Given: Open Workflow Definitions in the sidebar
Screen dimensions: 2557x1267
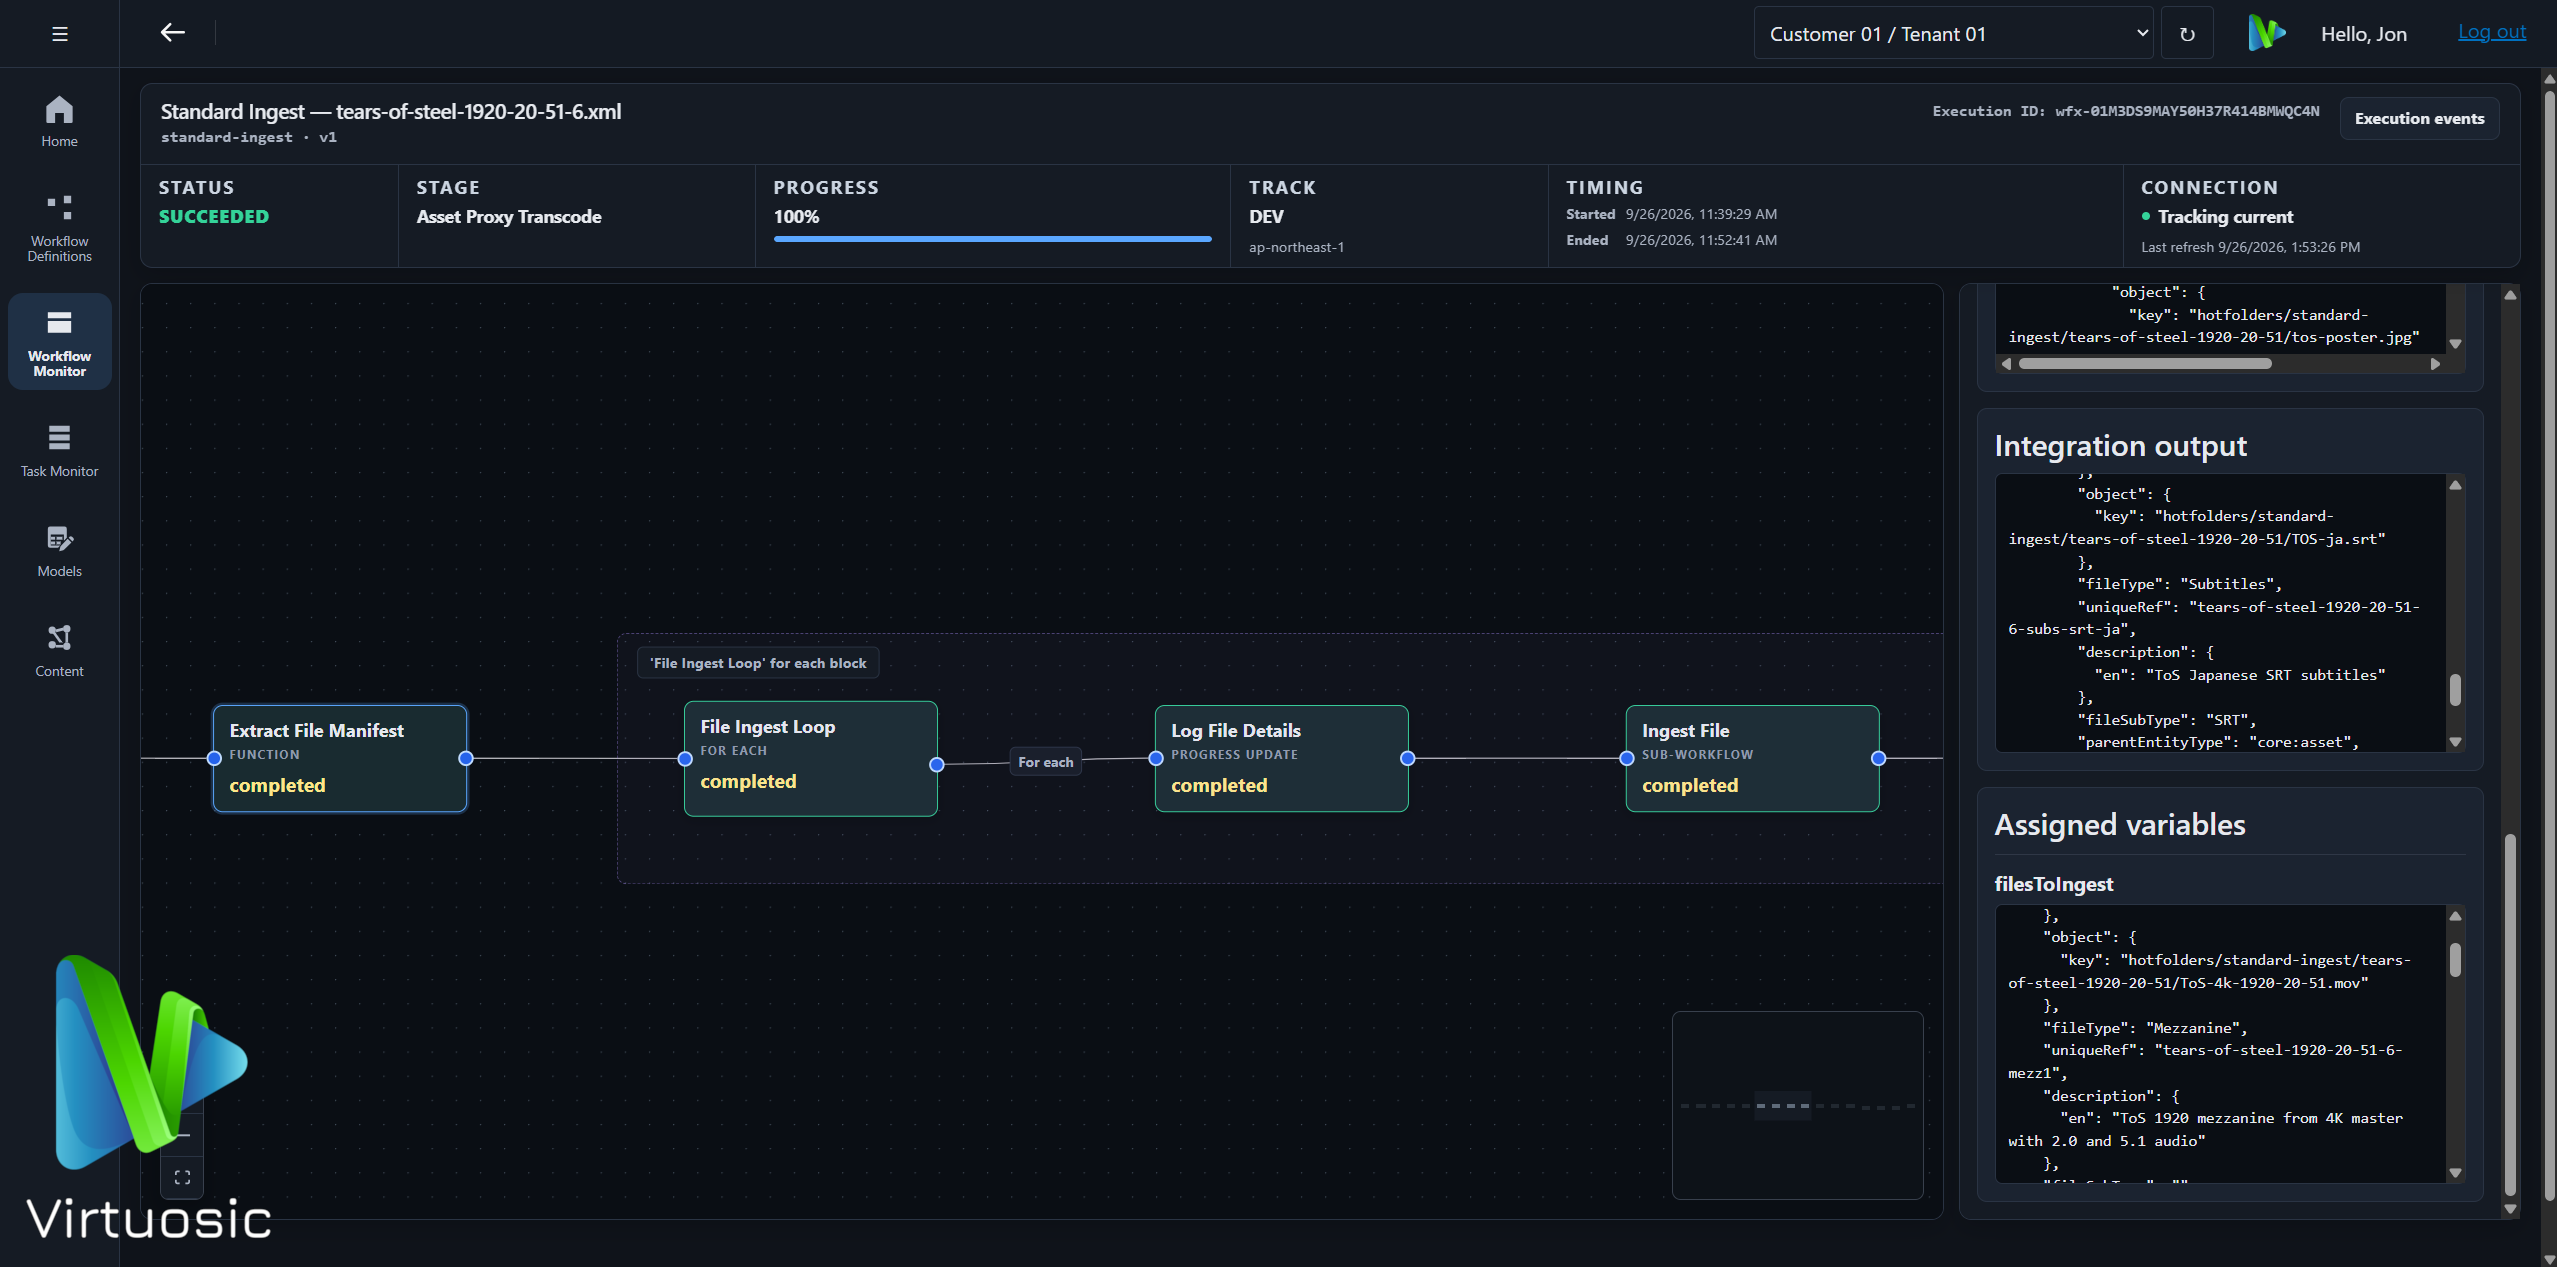Looking at the screenshot, I should (59, 229).
